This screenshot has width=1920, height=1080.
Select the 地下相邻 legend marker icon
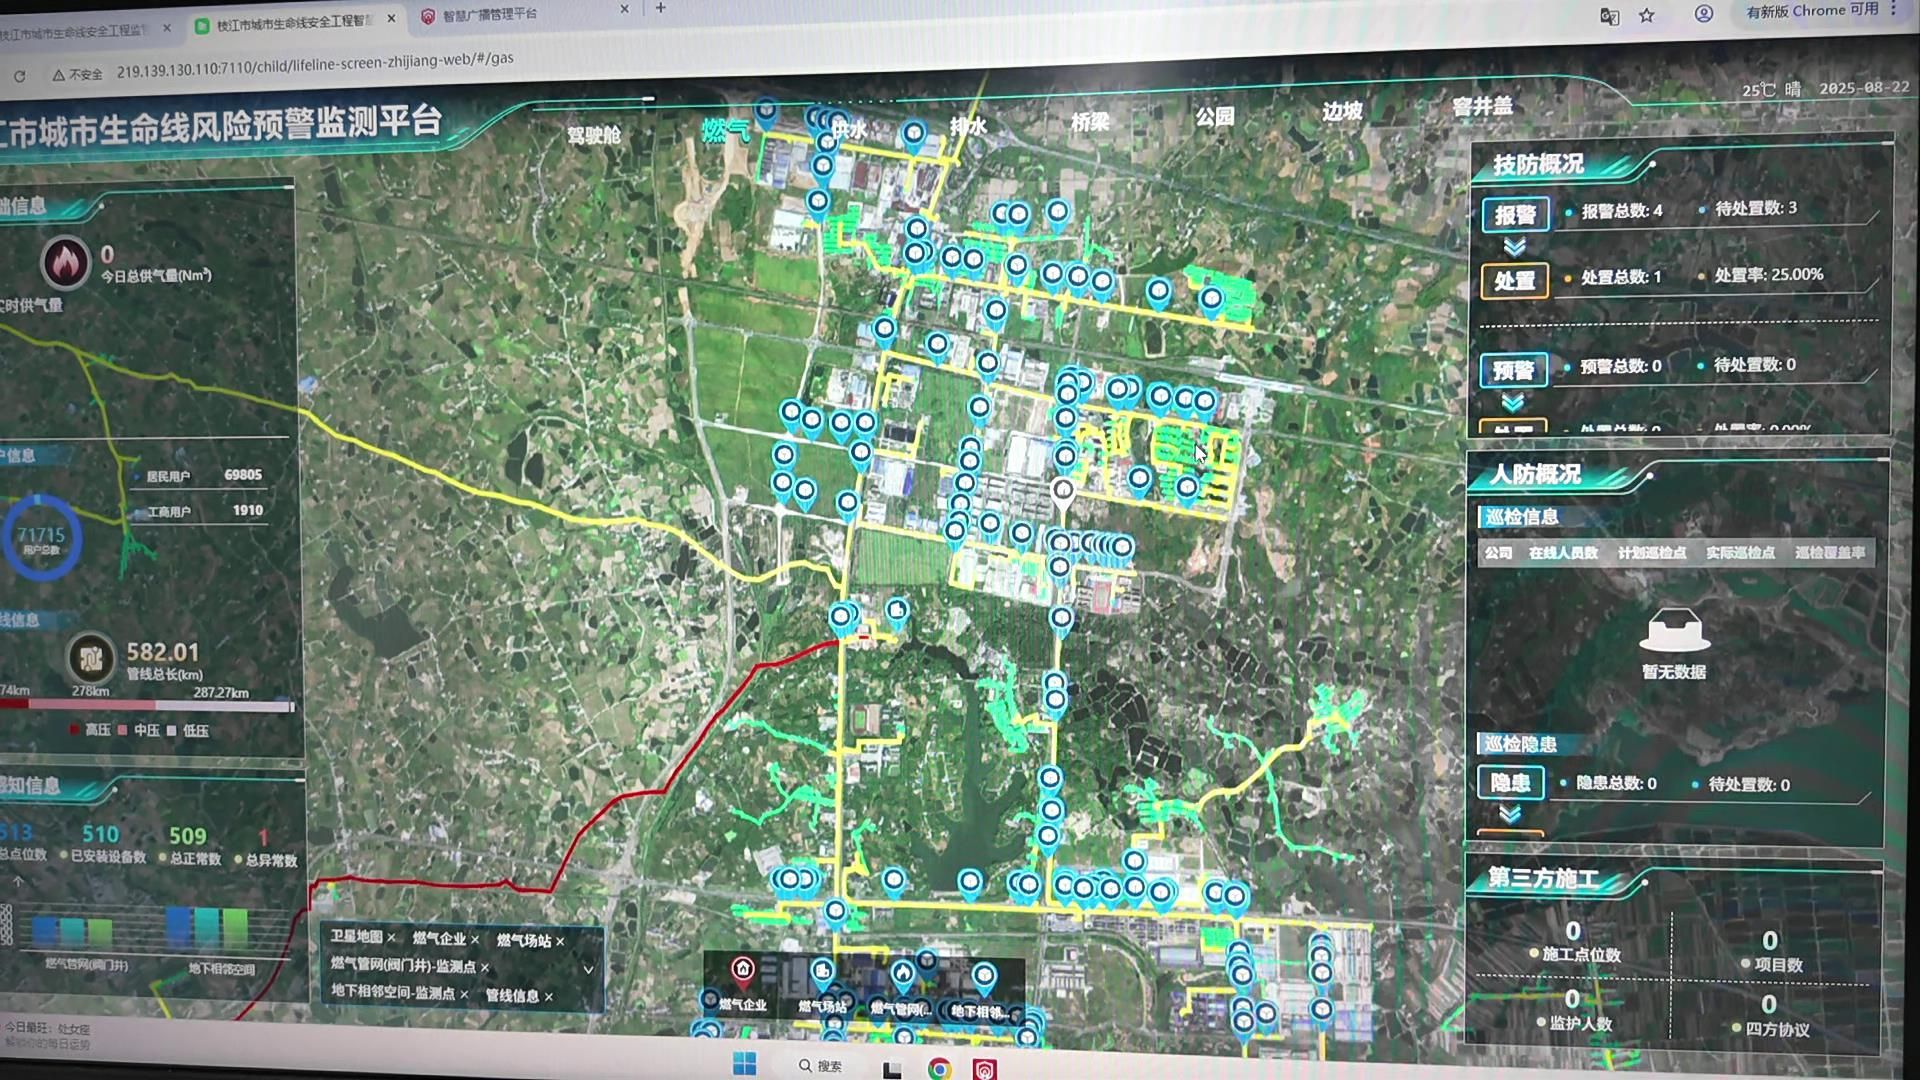983,975
